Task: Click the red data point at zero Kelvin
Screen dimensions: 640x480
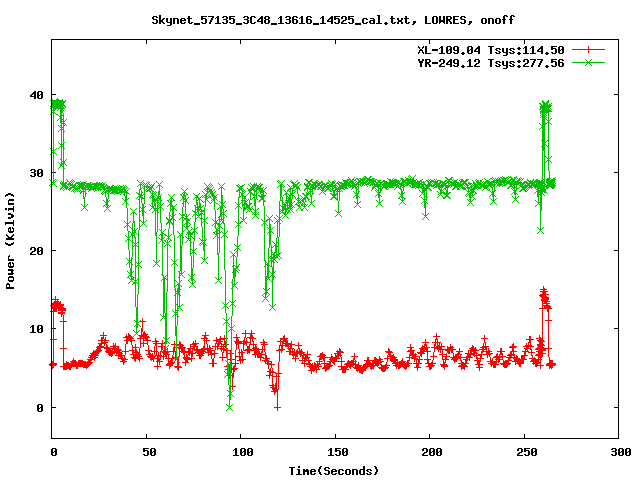Action: (278, 407)
